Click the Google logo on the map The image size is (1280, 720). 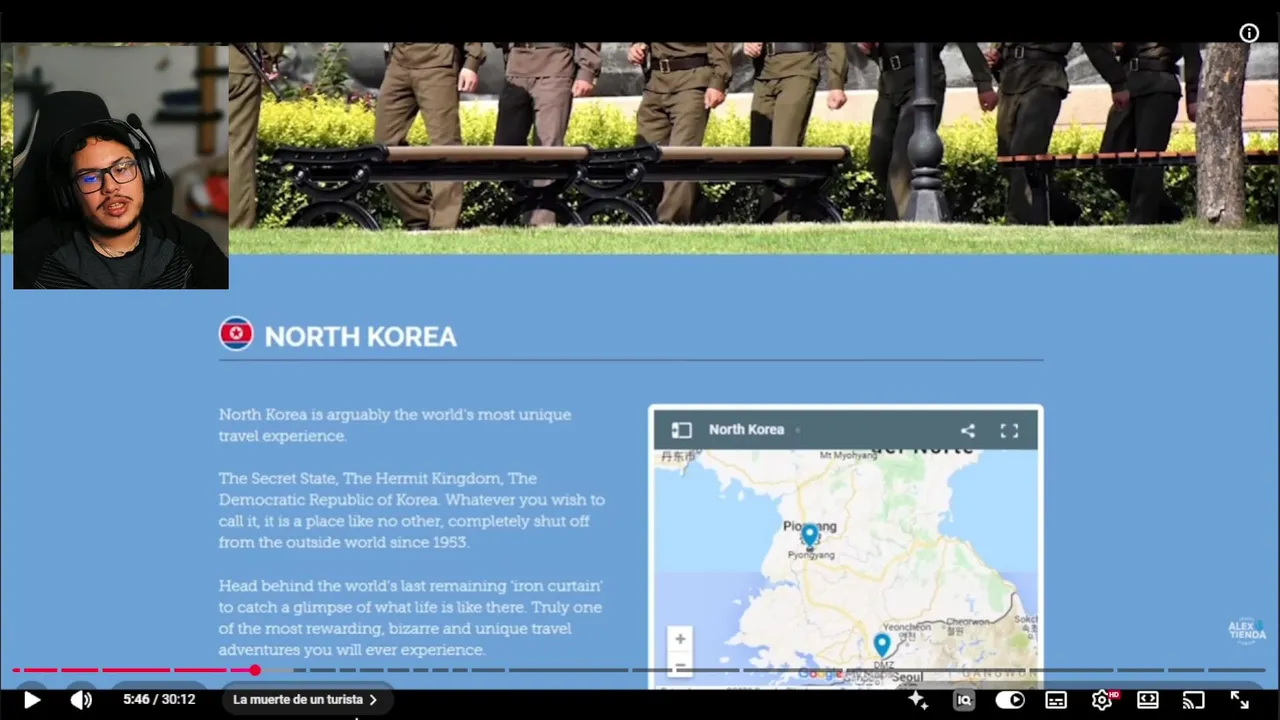pos(820,675)
